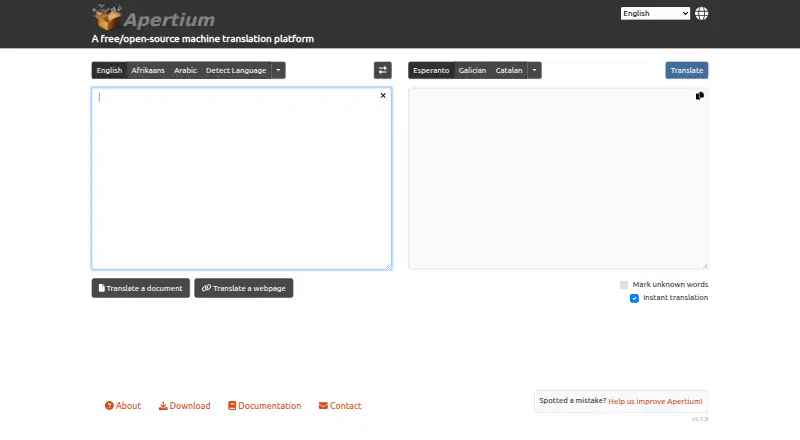The width and height of the screenshot is (800, 440).
Task: Click the Apertium title text
Action: pyautogui.click(x=169, y=19)
